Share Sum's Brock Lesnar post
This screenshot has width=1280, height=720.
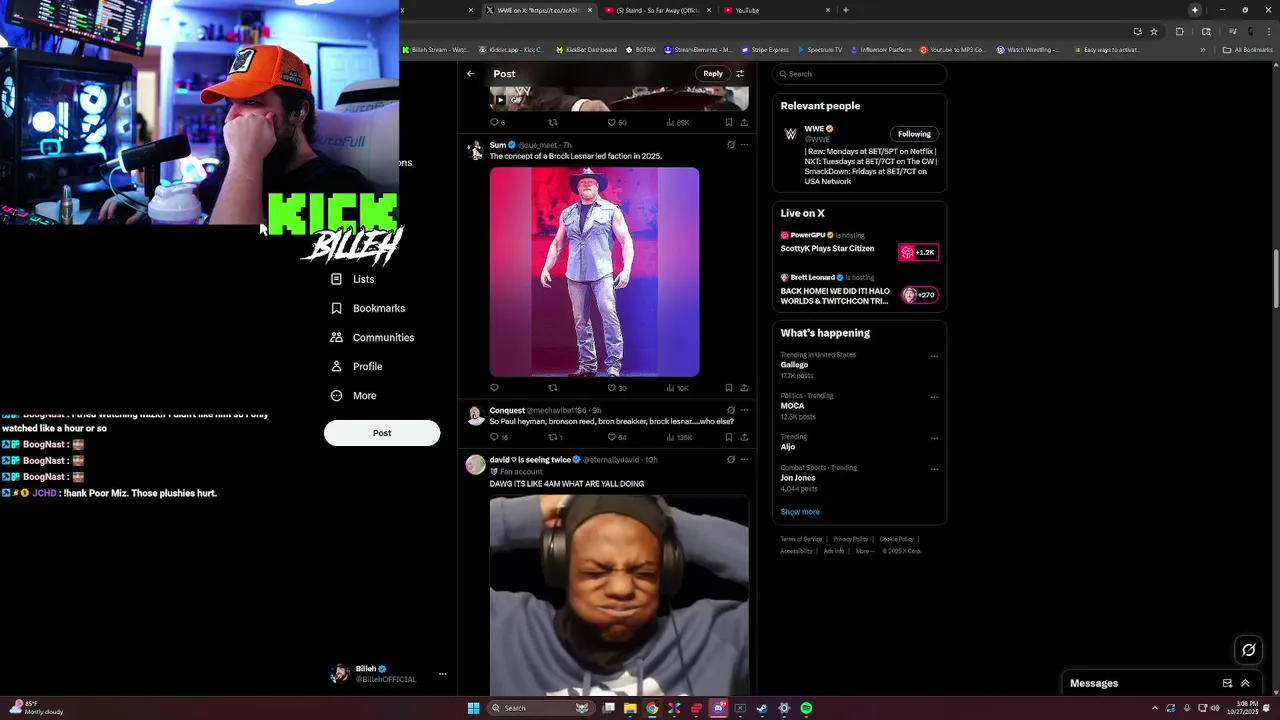[x=744, y=388]
